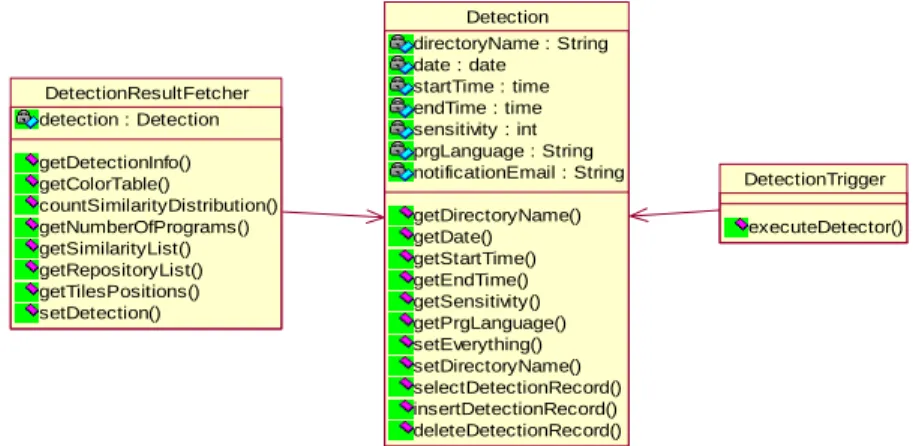Click the lock icon beside prgLanguage attribute
This screenshot has height=446, width=913.
click(x=401, y=151)
